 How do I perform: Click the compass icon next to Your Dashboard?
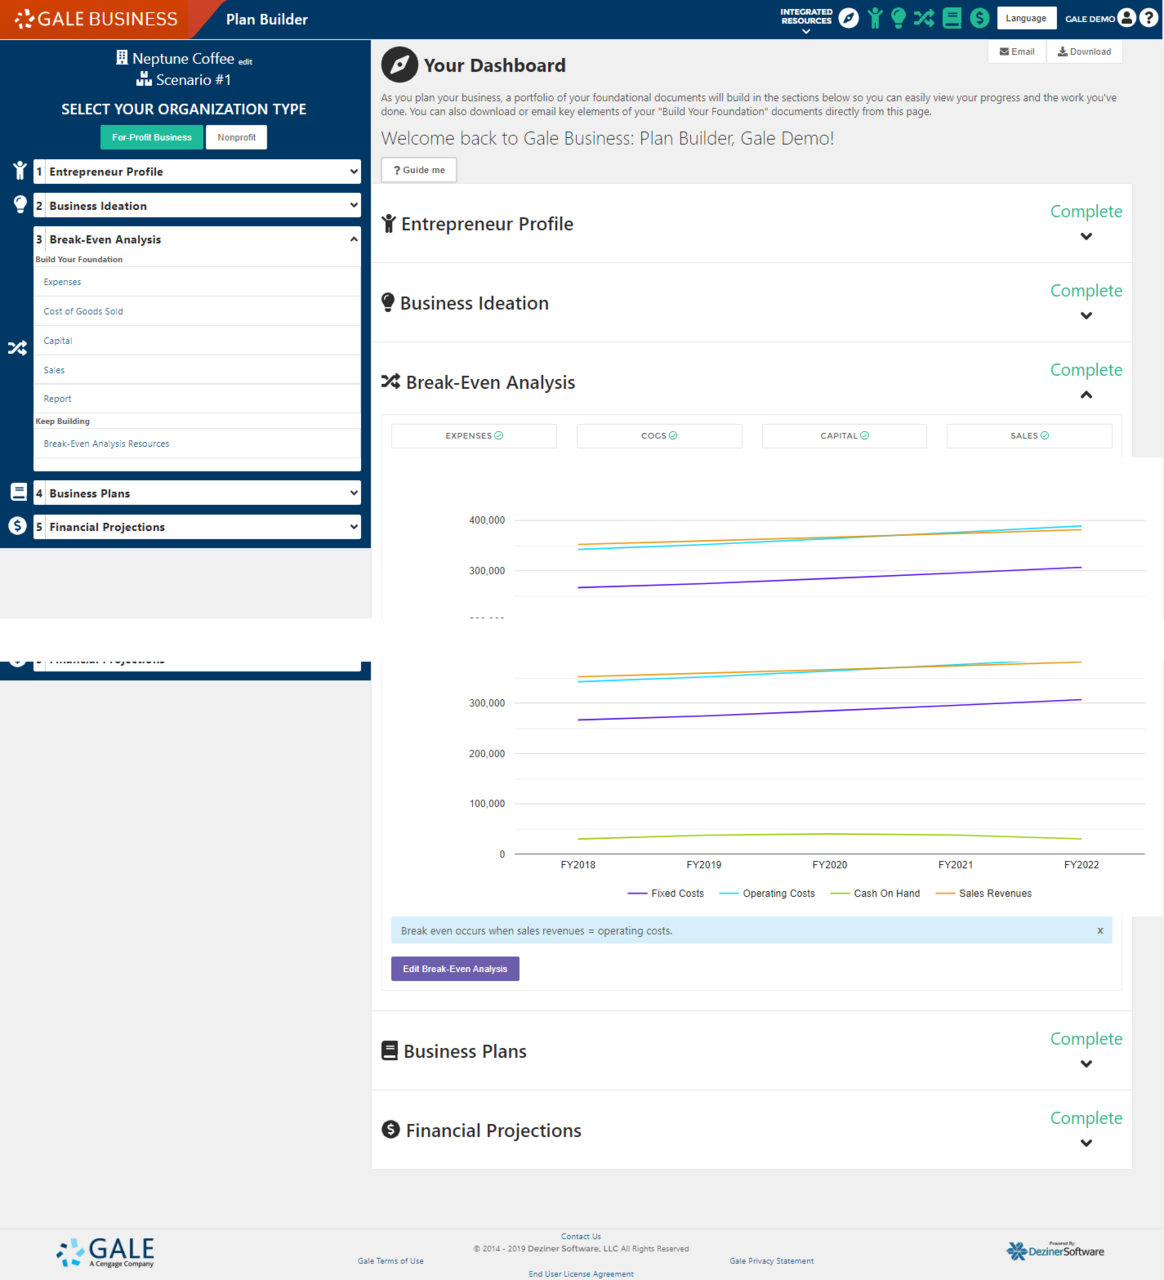[x=400, y=65]
